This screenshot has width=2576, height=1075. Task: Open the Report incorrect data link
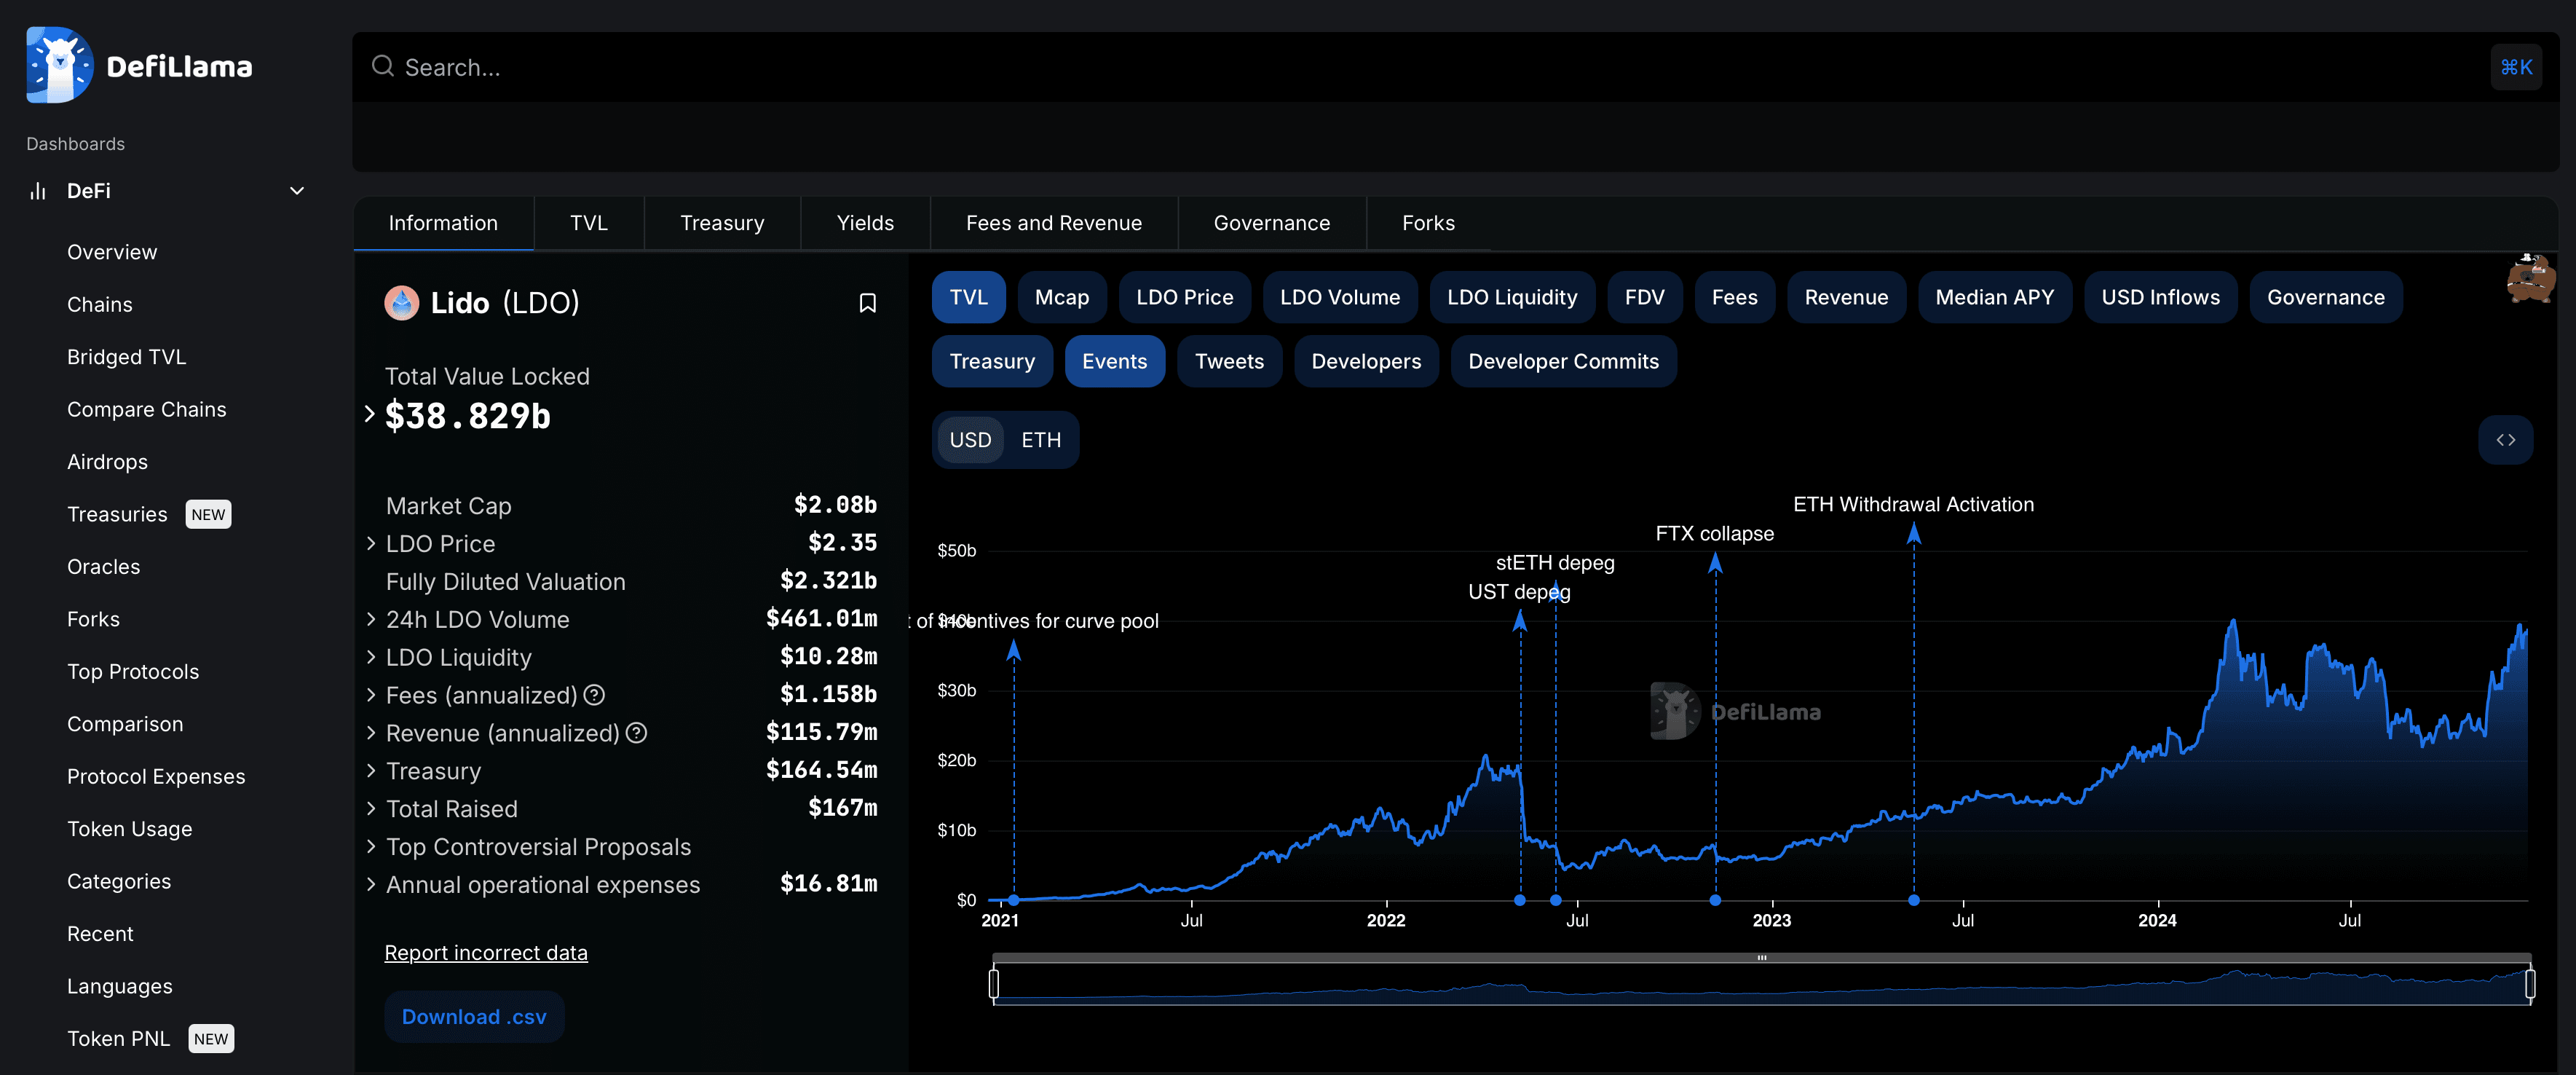point(486,953)
